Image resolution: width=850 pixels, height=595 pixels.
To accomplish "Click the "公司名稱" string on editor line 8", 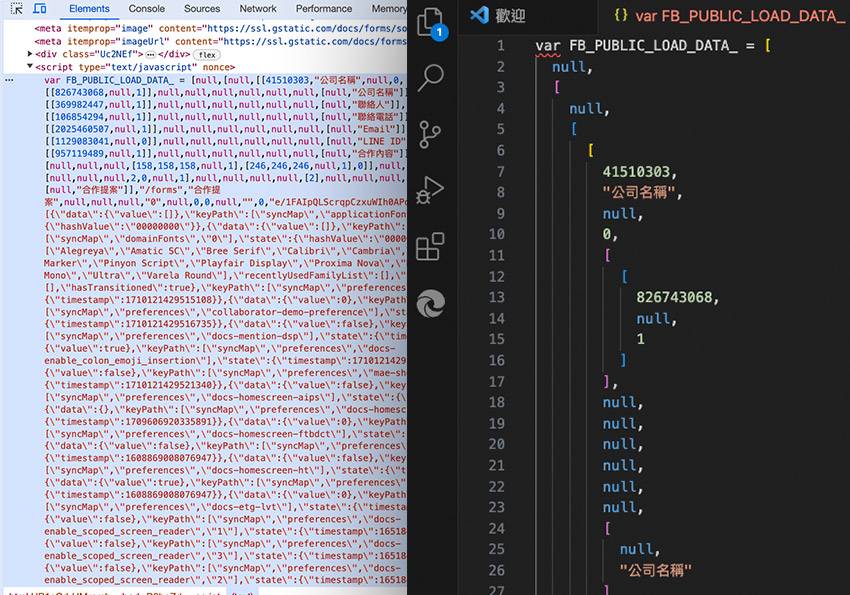I will (x=639, y=192).
